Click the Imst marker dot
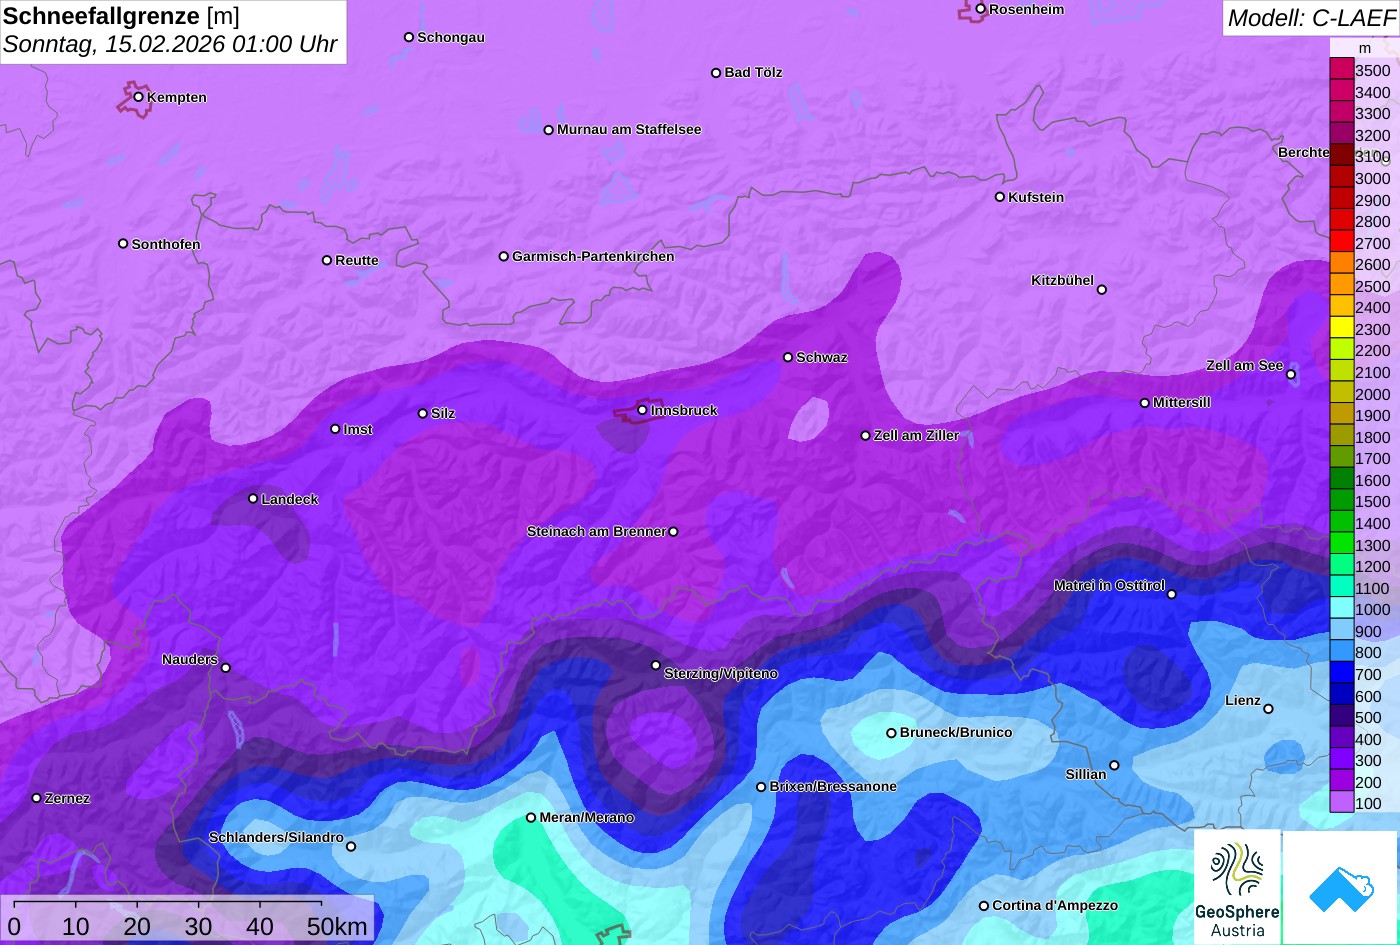 [x=335, y=429]
